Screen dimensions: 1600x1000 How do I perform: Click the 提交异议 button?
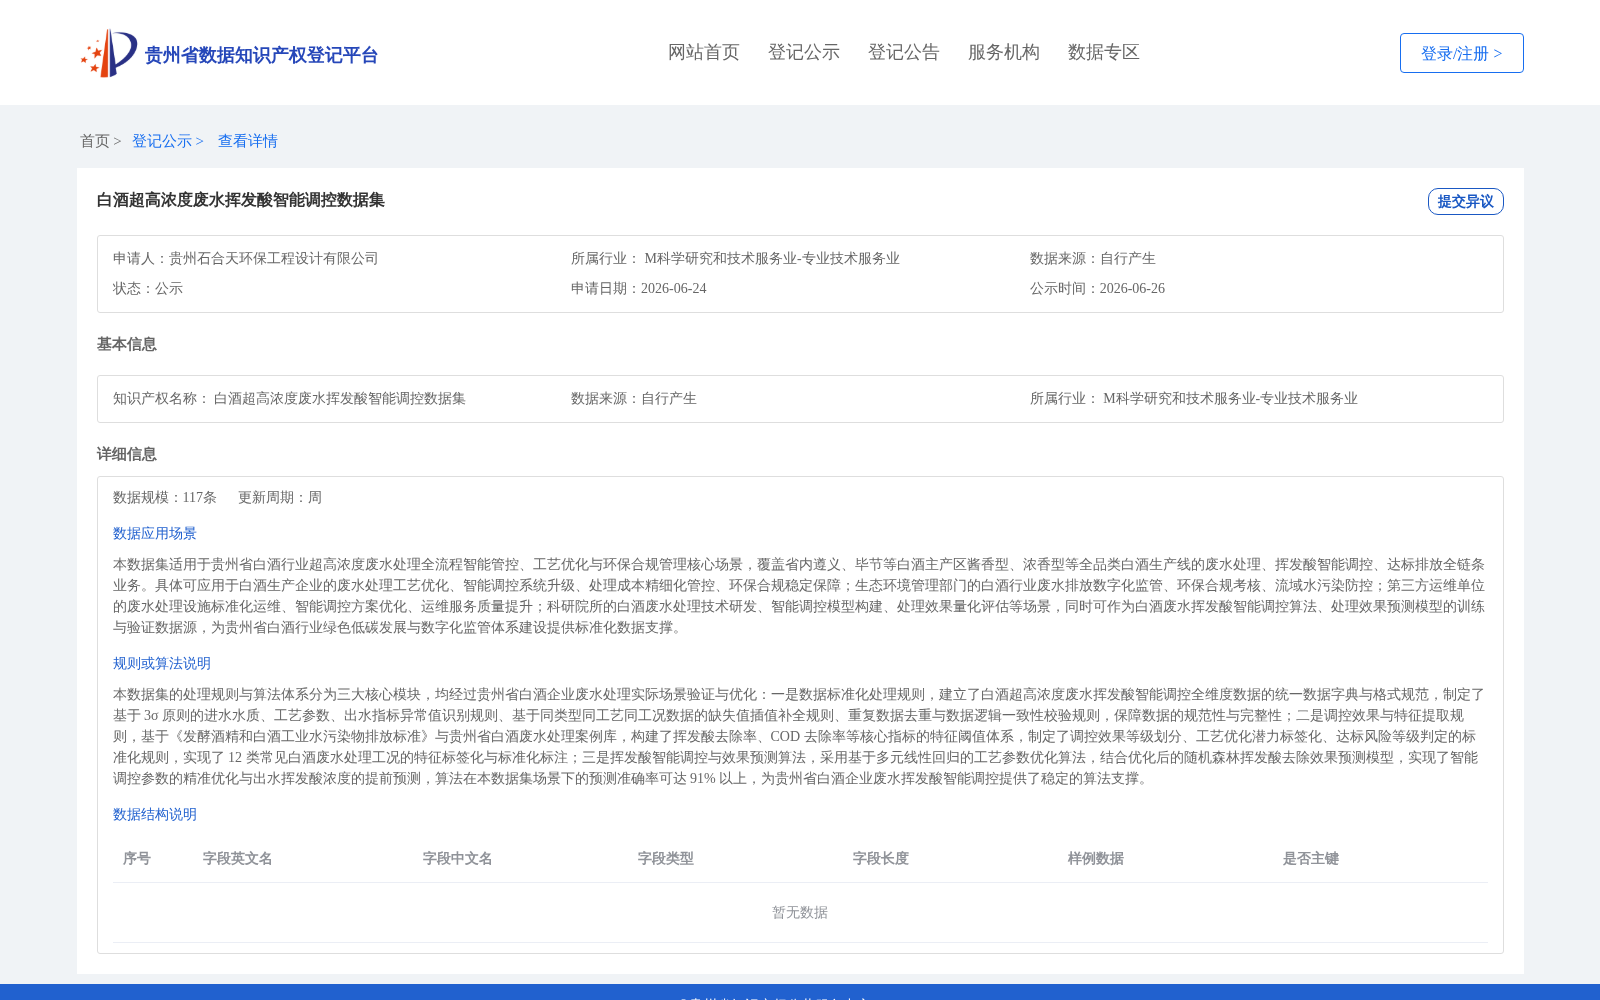pos(1465,201)
